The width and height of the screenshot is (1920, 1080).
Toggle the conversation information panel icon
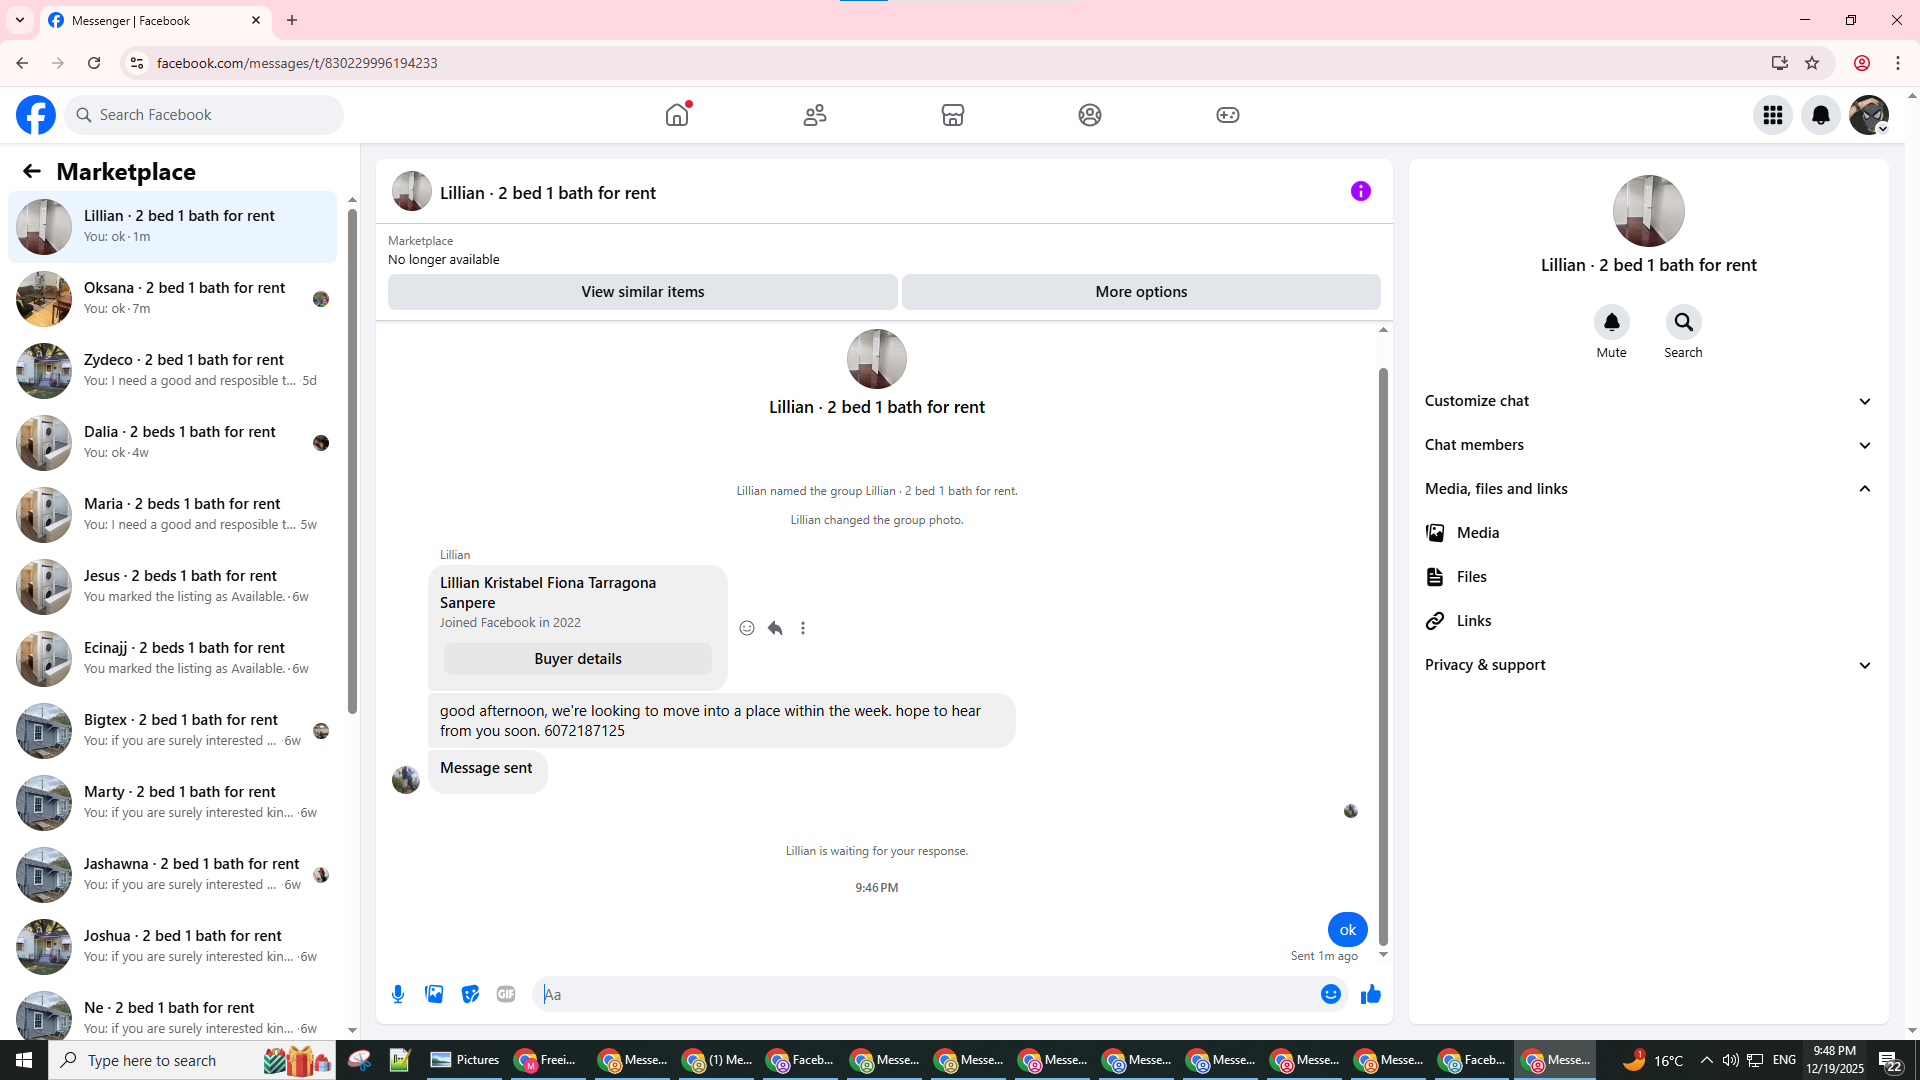coord(1360,191)
